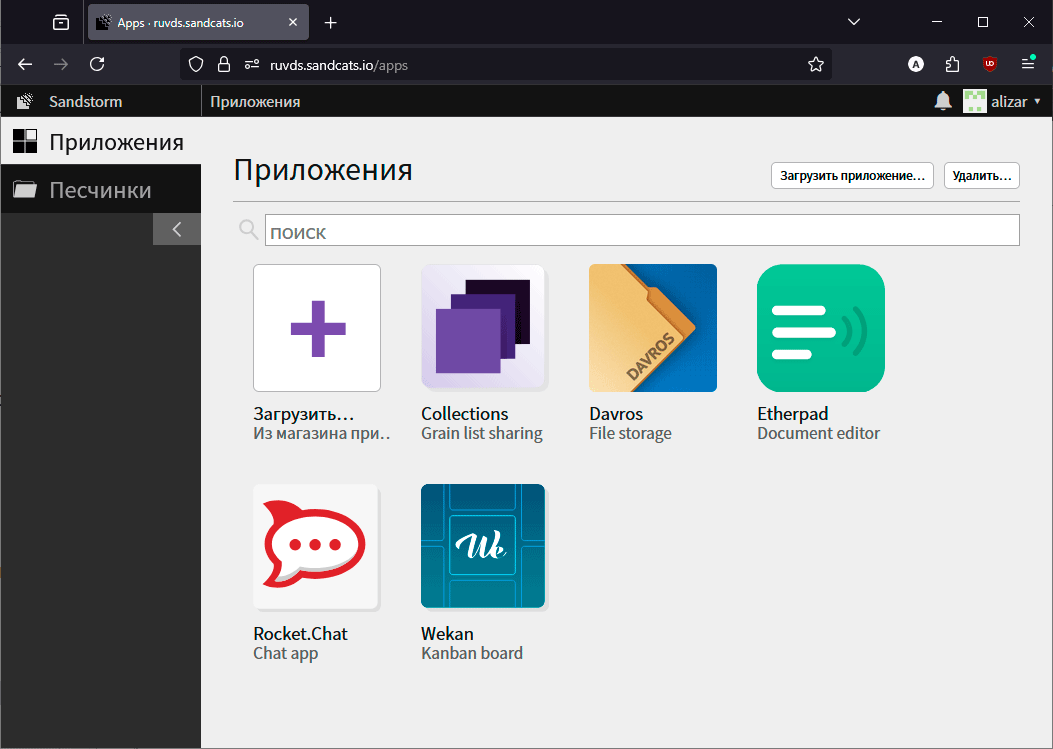
Task: Click the Document editor description
Action: (x=819, y=433)
